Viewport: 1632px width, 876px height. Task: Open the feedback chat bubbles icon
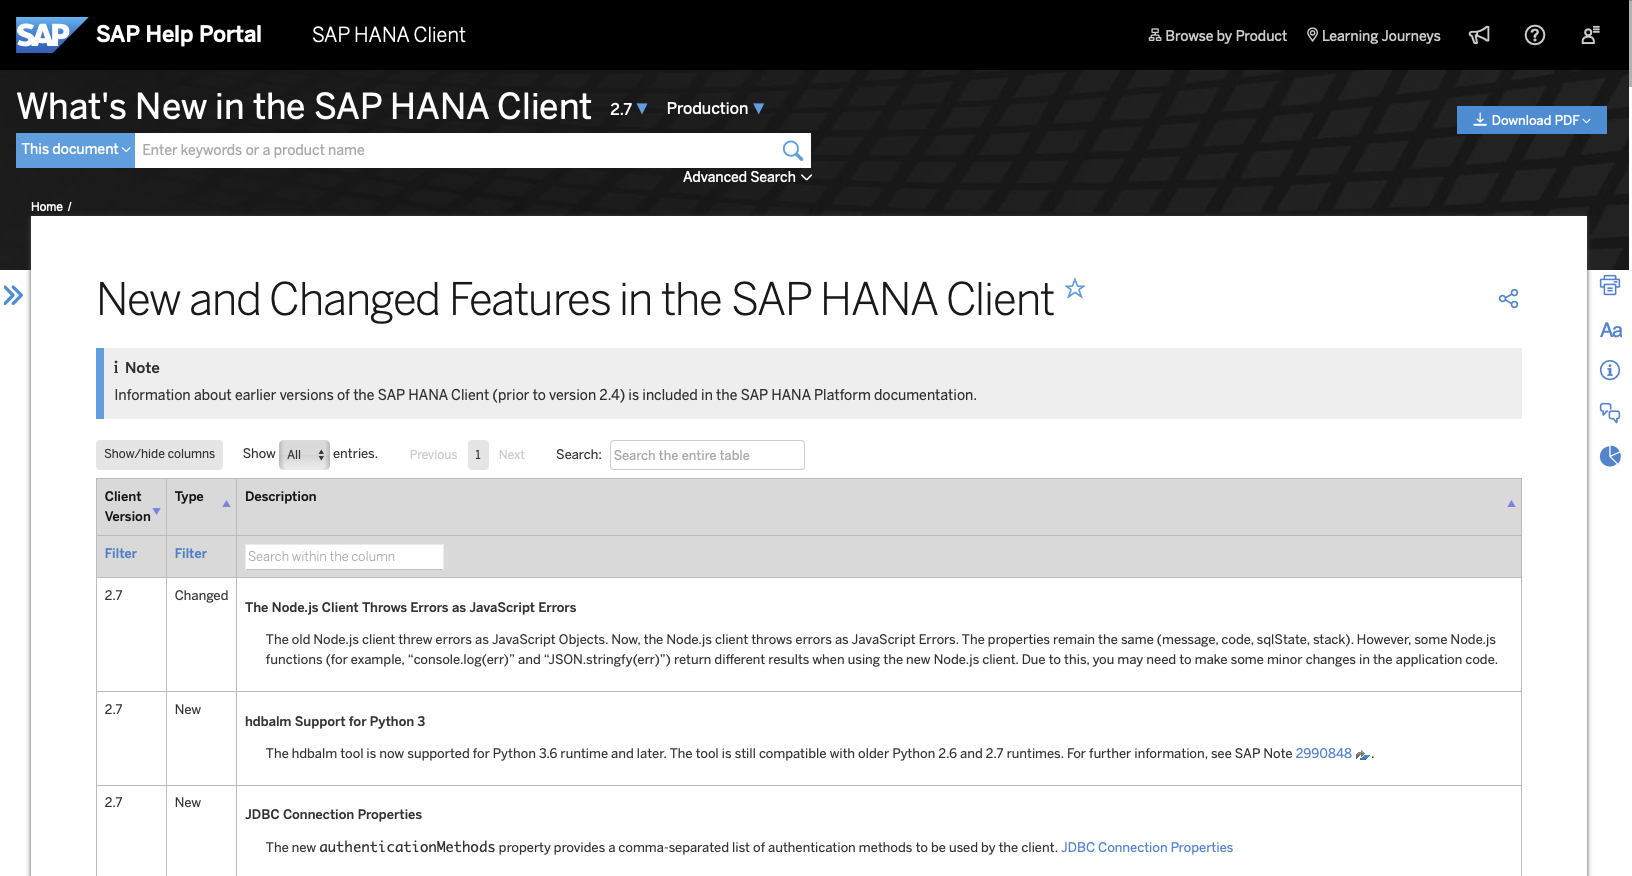click(1610, 412)
